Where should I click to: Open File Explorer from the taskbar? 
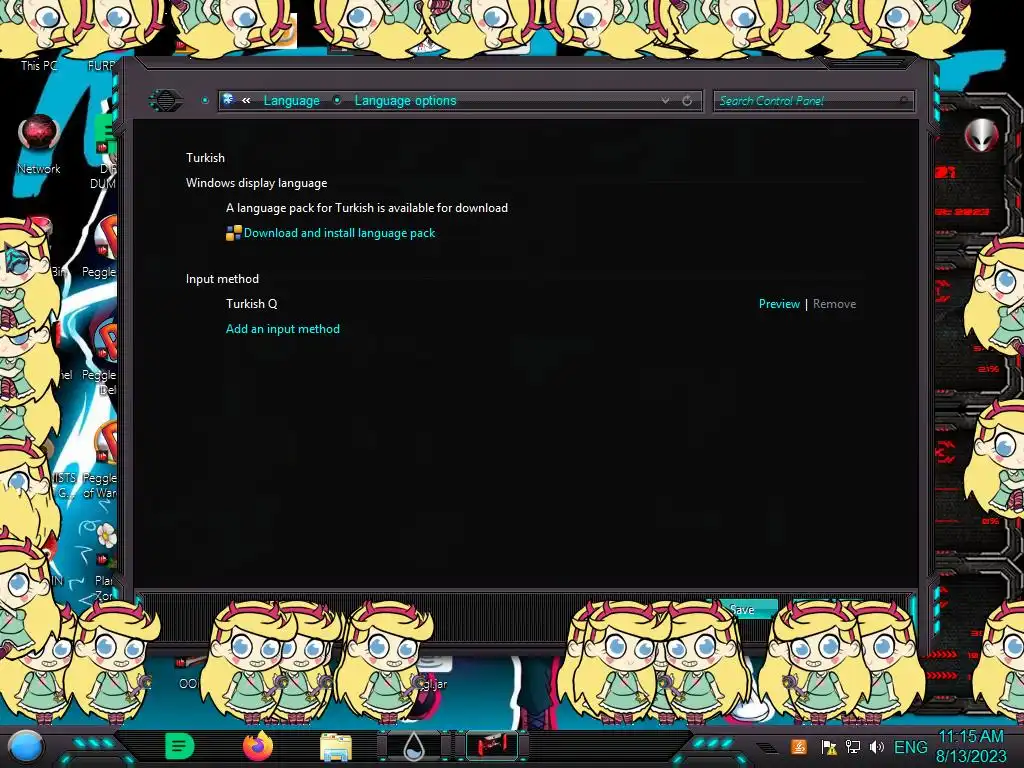(336, 747)
